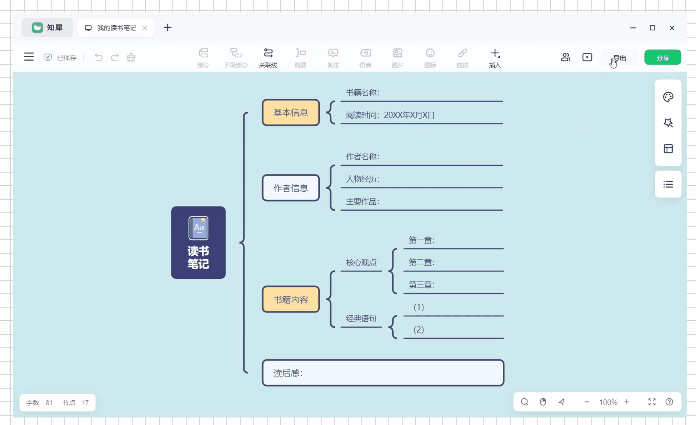Select the 书籍名称 line node
This screenshot has width=696, height=425.
point(422,93)
